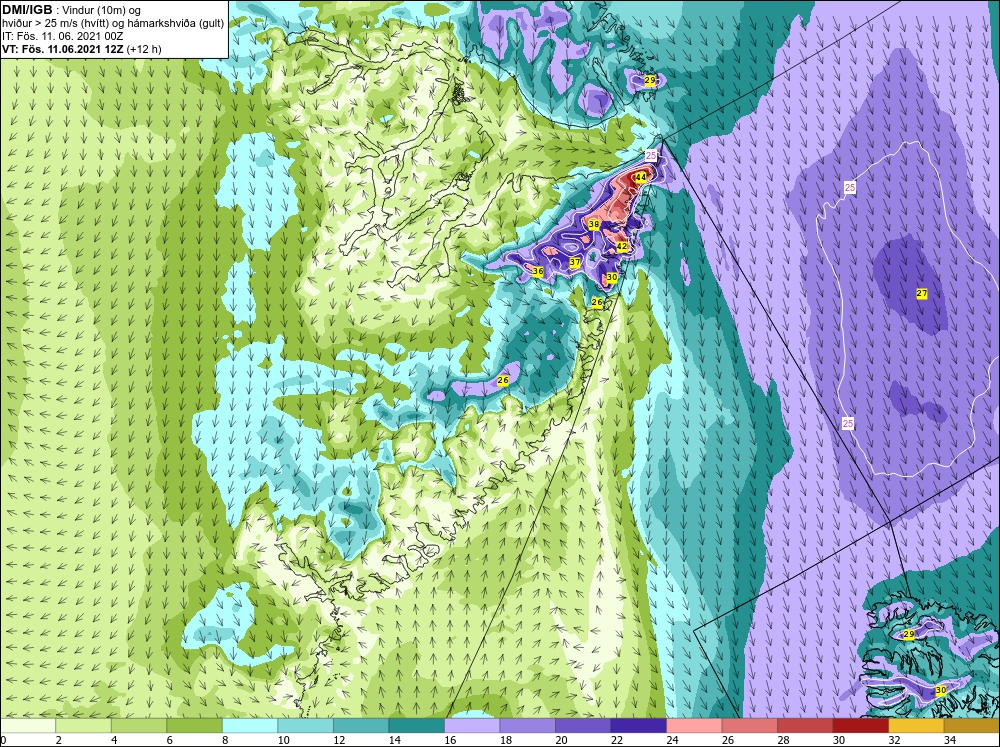Select the 2–4 m/s light green legend swatch
This screenshot has height=747, width=1000.
point(84,726)
